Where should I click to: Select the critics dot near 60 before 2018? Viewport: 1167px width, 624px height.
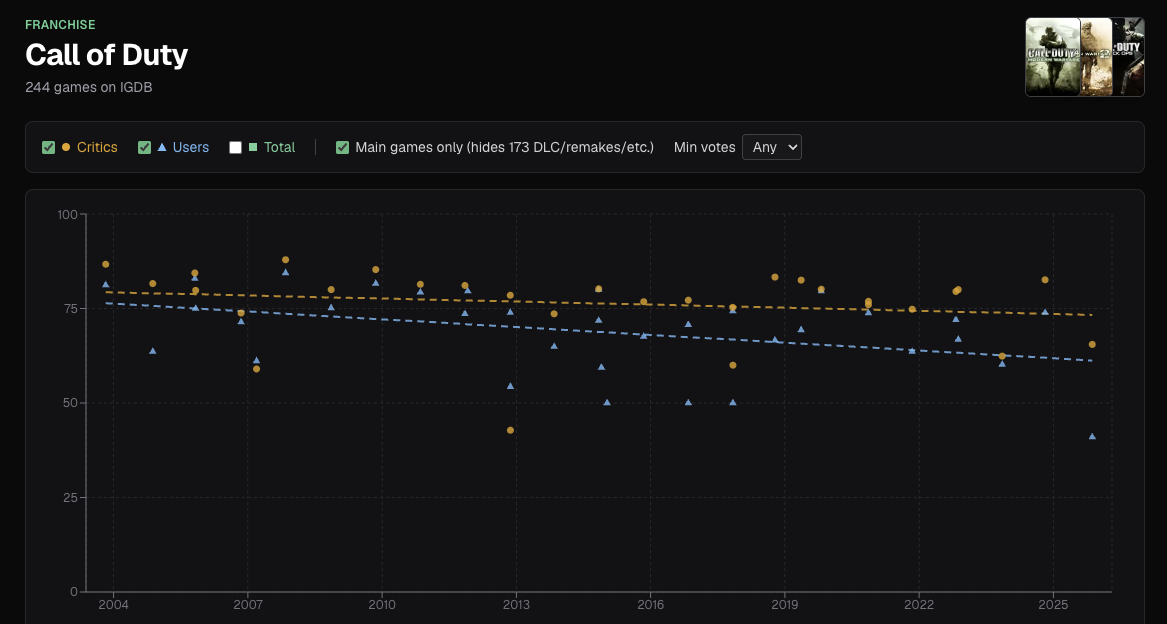point(733,365)
